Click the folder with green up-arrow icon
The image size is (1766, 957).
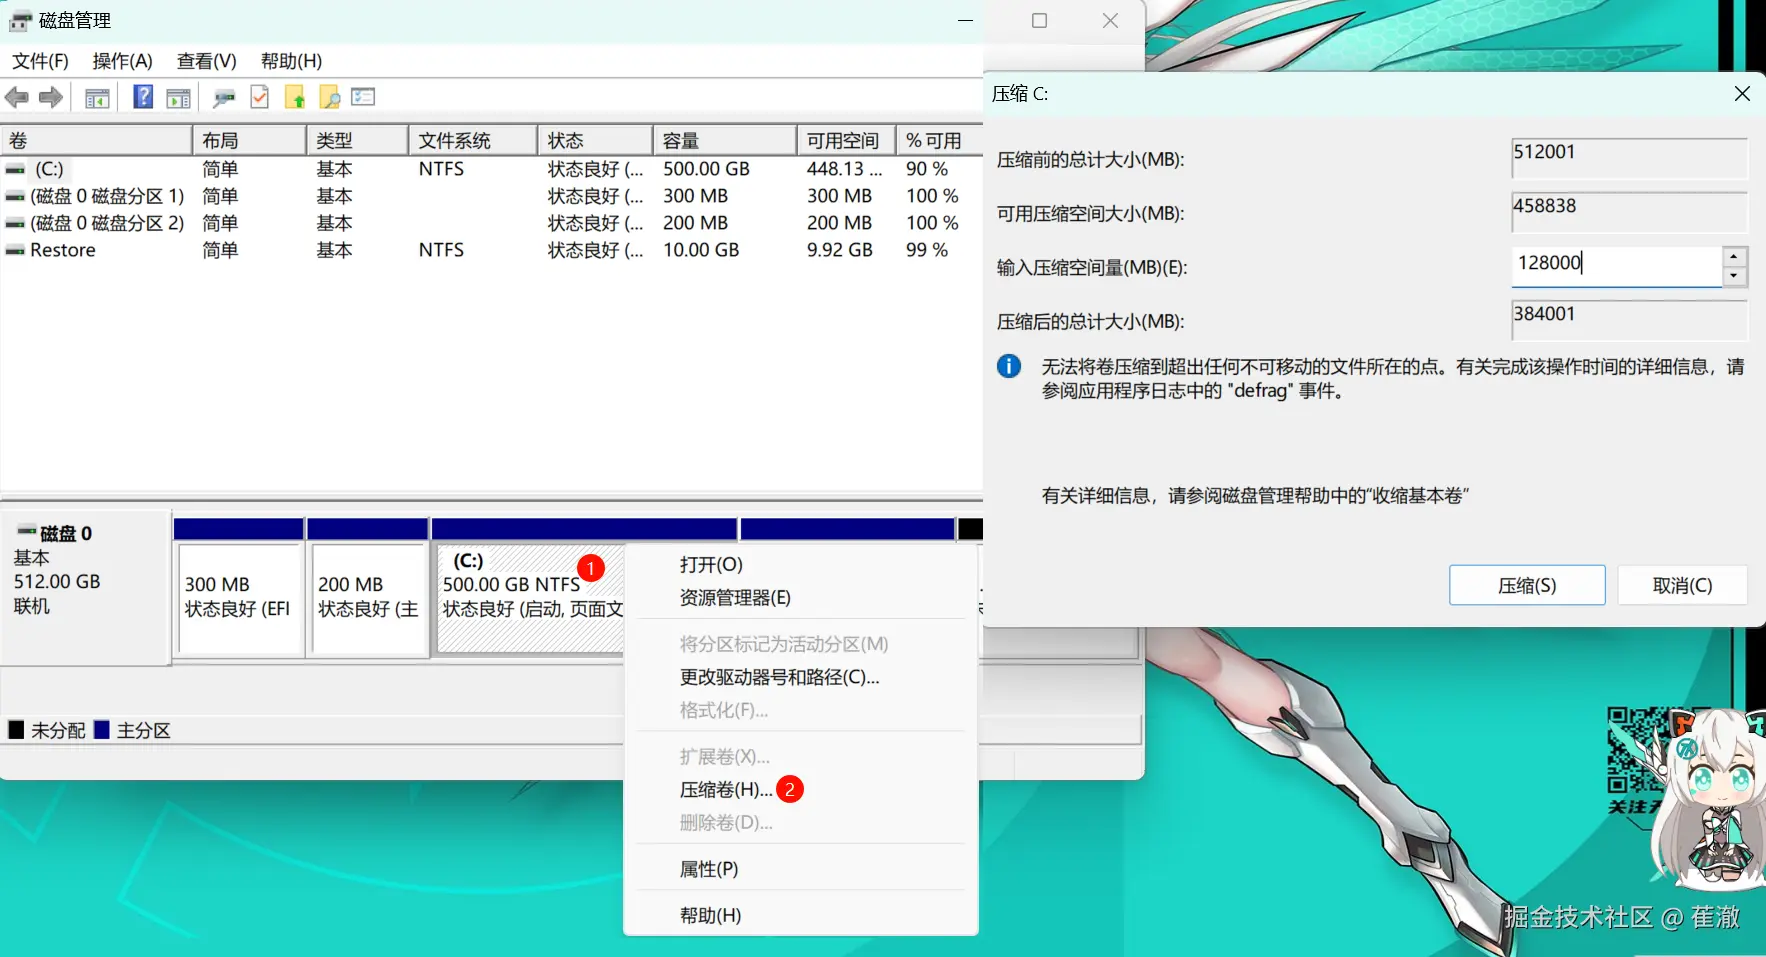pyautogui.click(x=294, y=97)
